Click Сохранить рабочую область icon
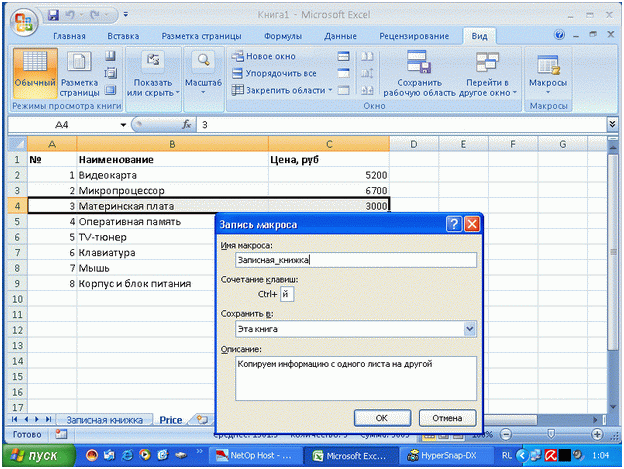This screenshot has width=624, height=469. pos(419,73)
